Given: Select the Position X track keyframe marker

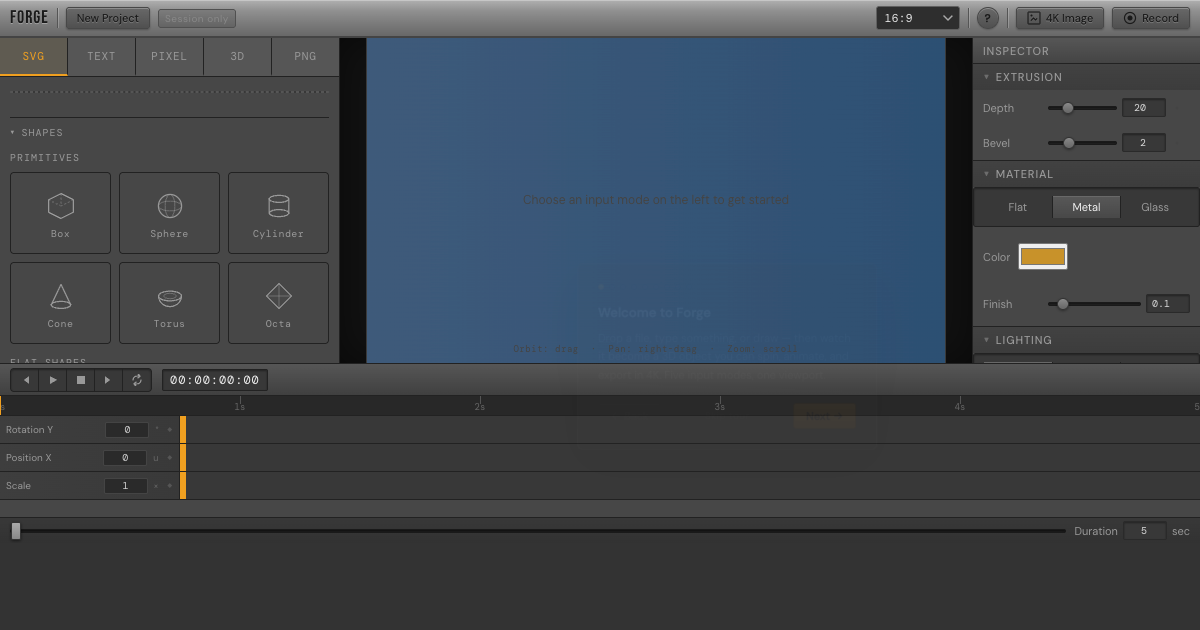Looking at the screenshot, I should pos(183,458).
